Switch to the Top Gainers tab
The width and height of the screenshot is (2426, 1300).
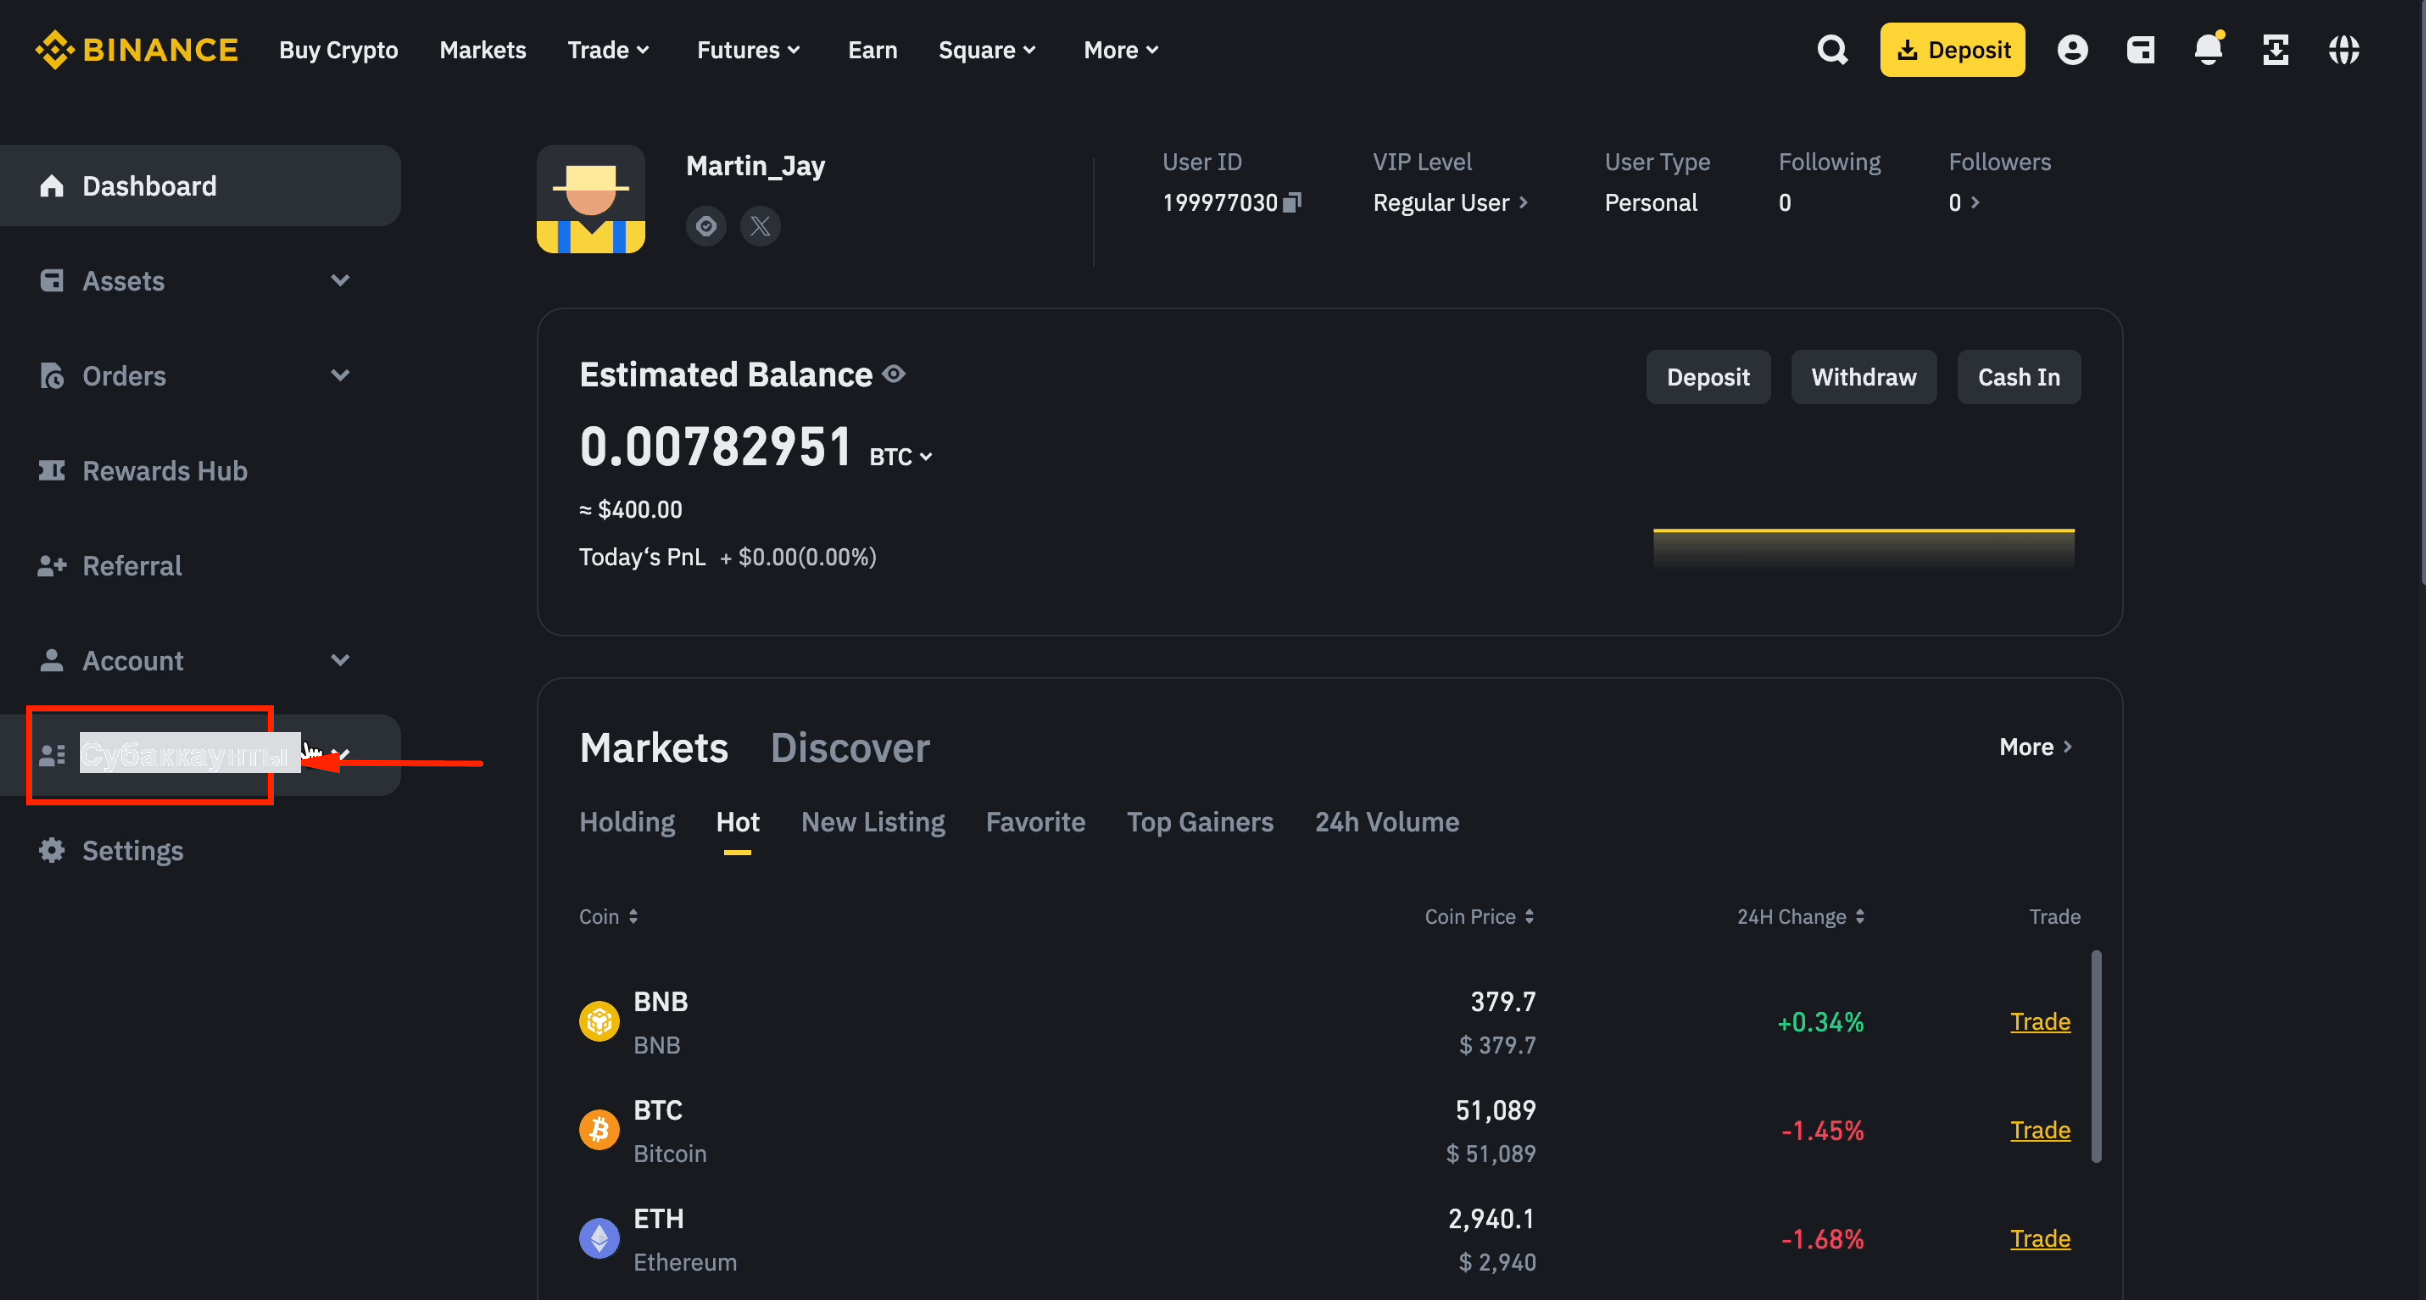tap(1200, 822)
